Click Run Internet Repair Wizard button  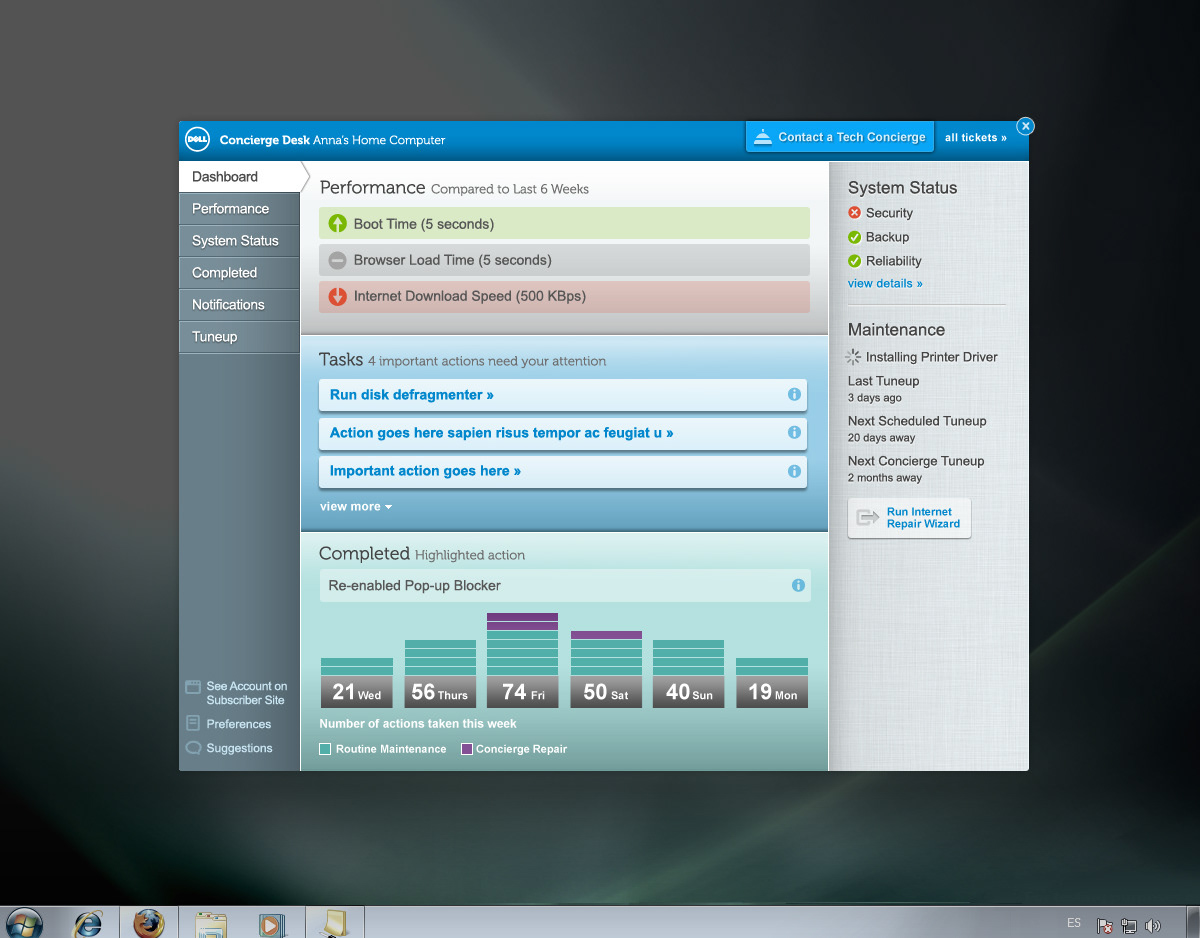tap(909, 518)
